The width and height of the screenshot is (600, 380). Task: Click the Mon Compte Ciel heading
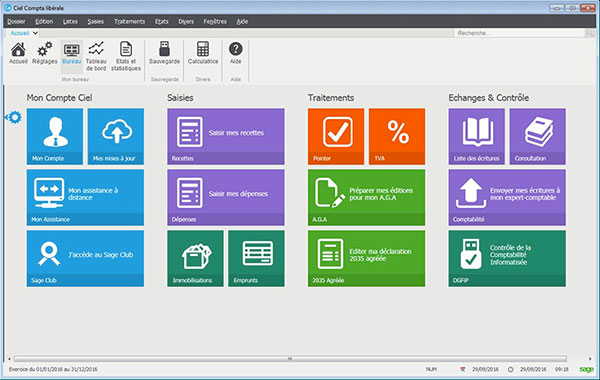tap(59, 98)
